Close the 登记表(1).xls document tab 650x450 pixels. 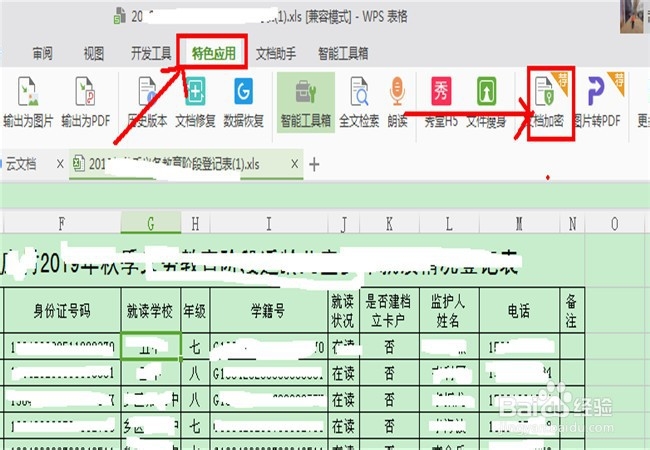click(x=294, y=164)
